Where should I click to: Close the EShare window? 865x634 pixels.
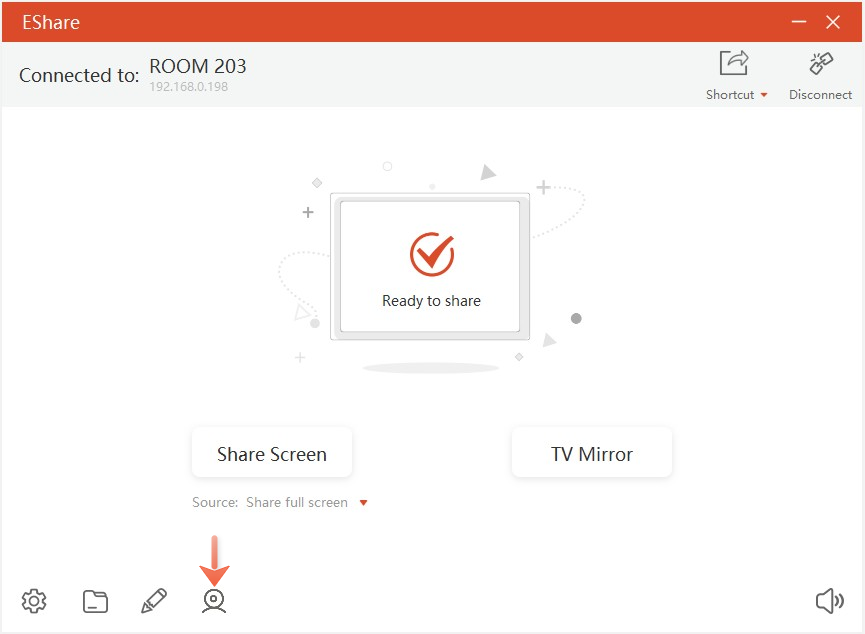pyautogui.click(x=833, y=22)
